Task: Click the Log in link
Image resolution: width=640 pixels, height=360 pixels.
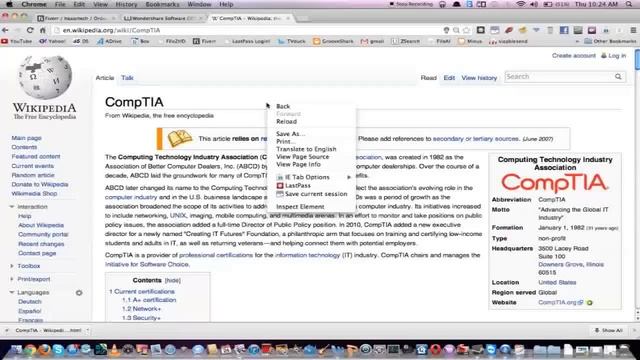Action: point(617,56)
